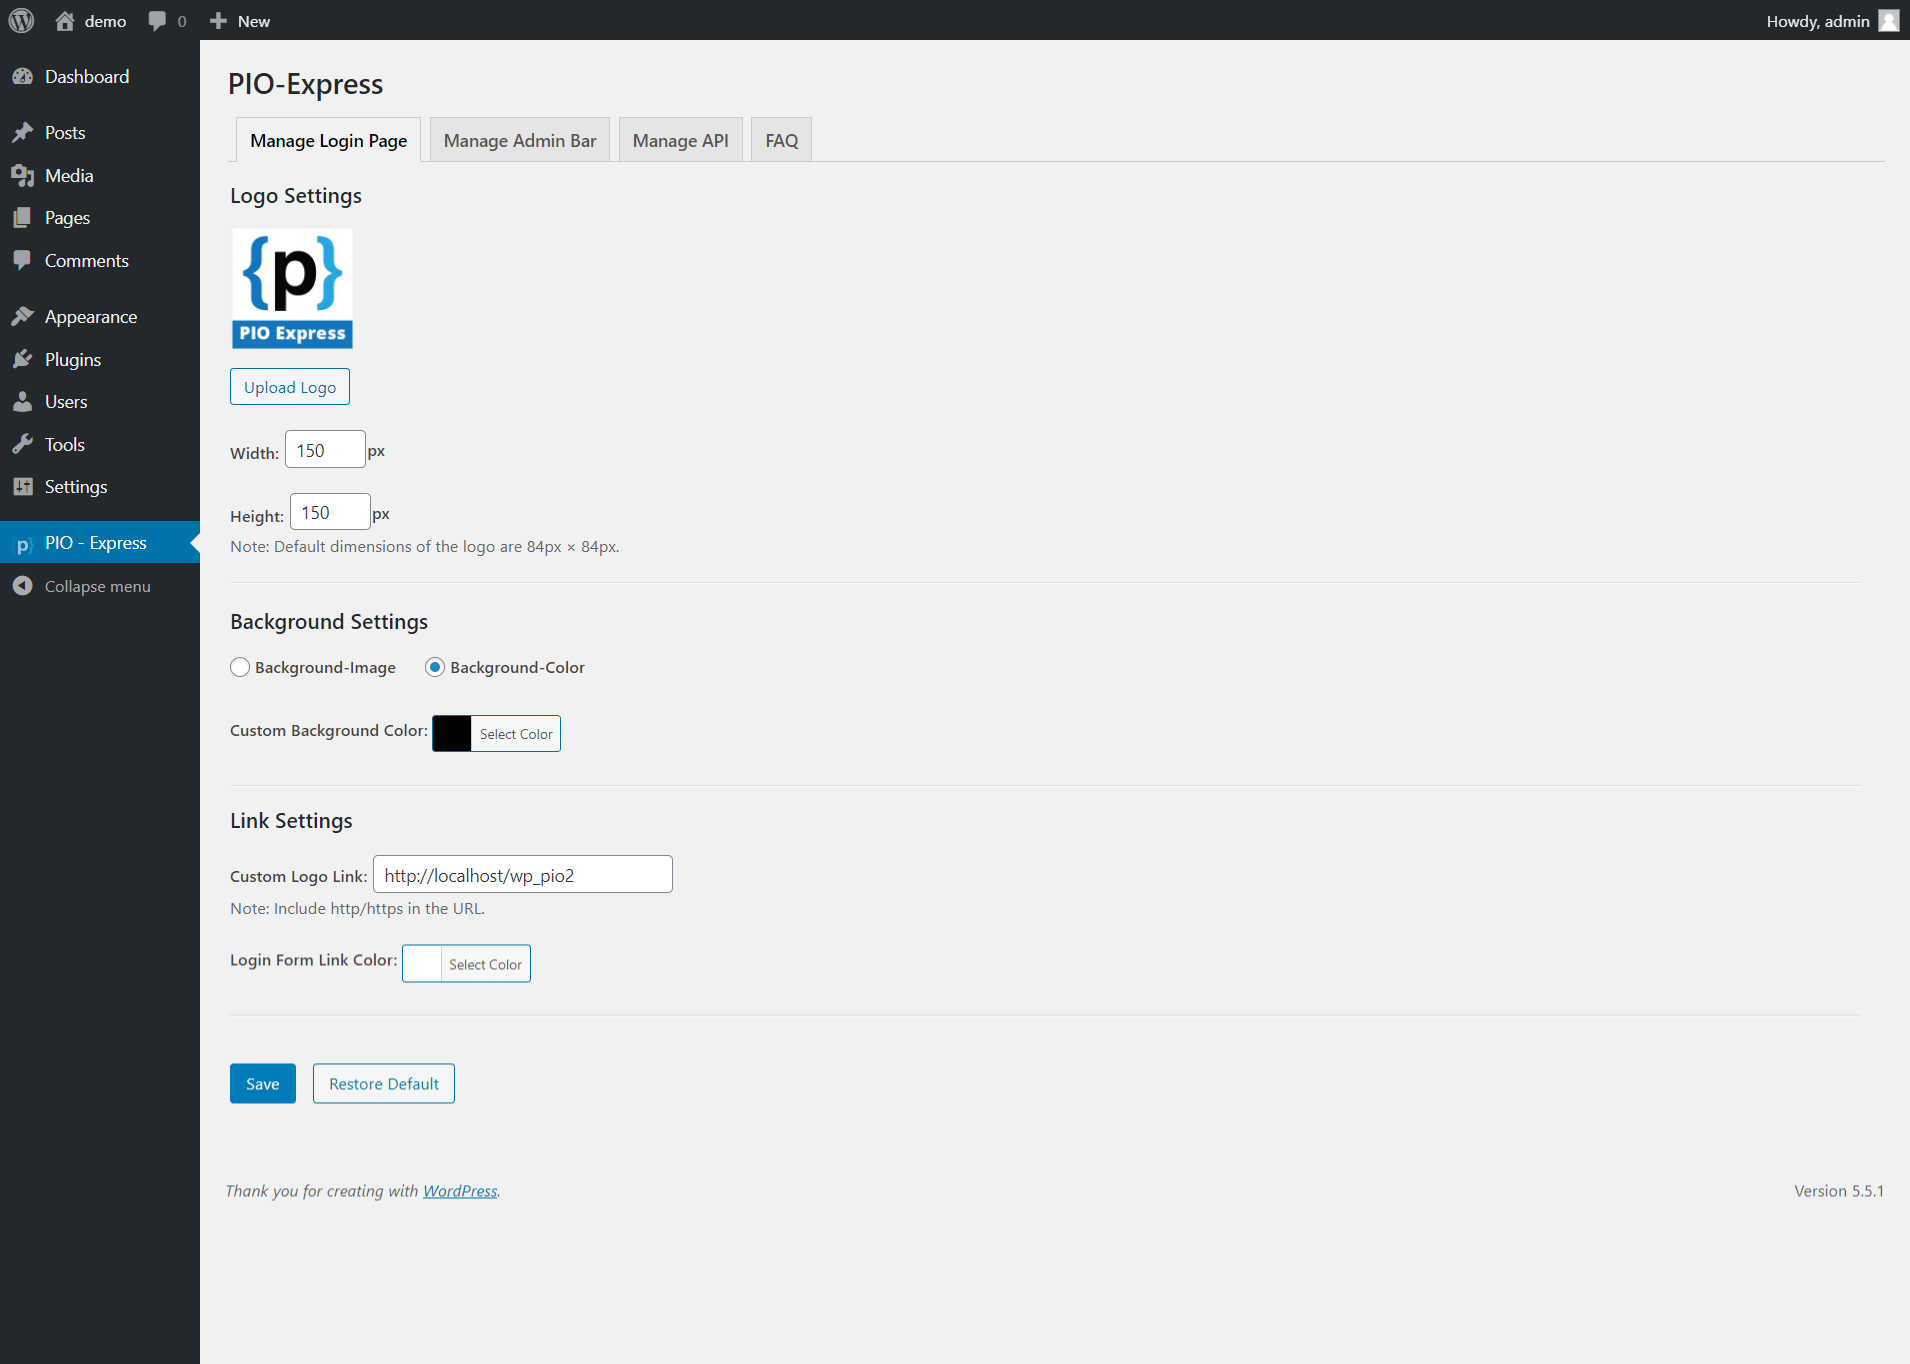Select the Background-Image radio option
The image size is (1910, 1364).
click(x=240, y=667)
